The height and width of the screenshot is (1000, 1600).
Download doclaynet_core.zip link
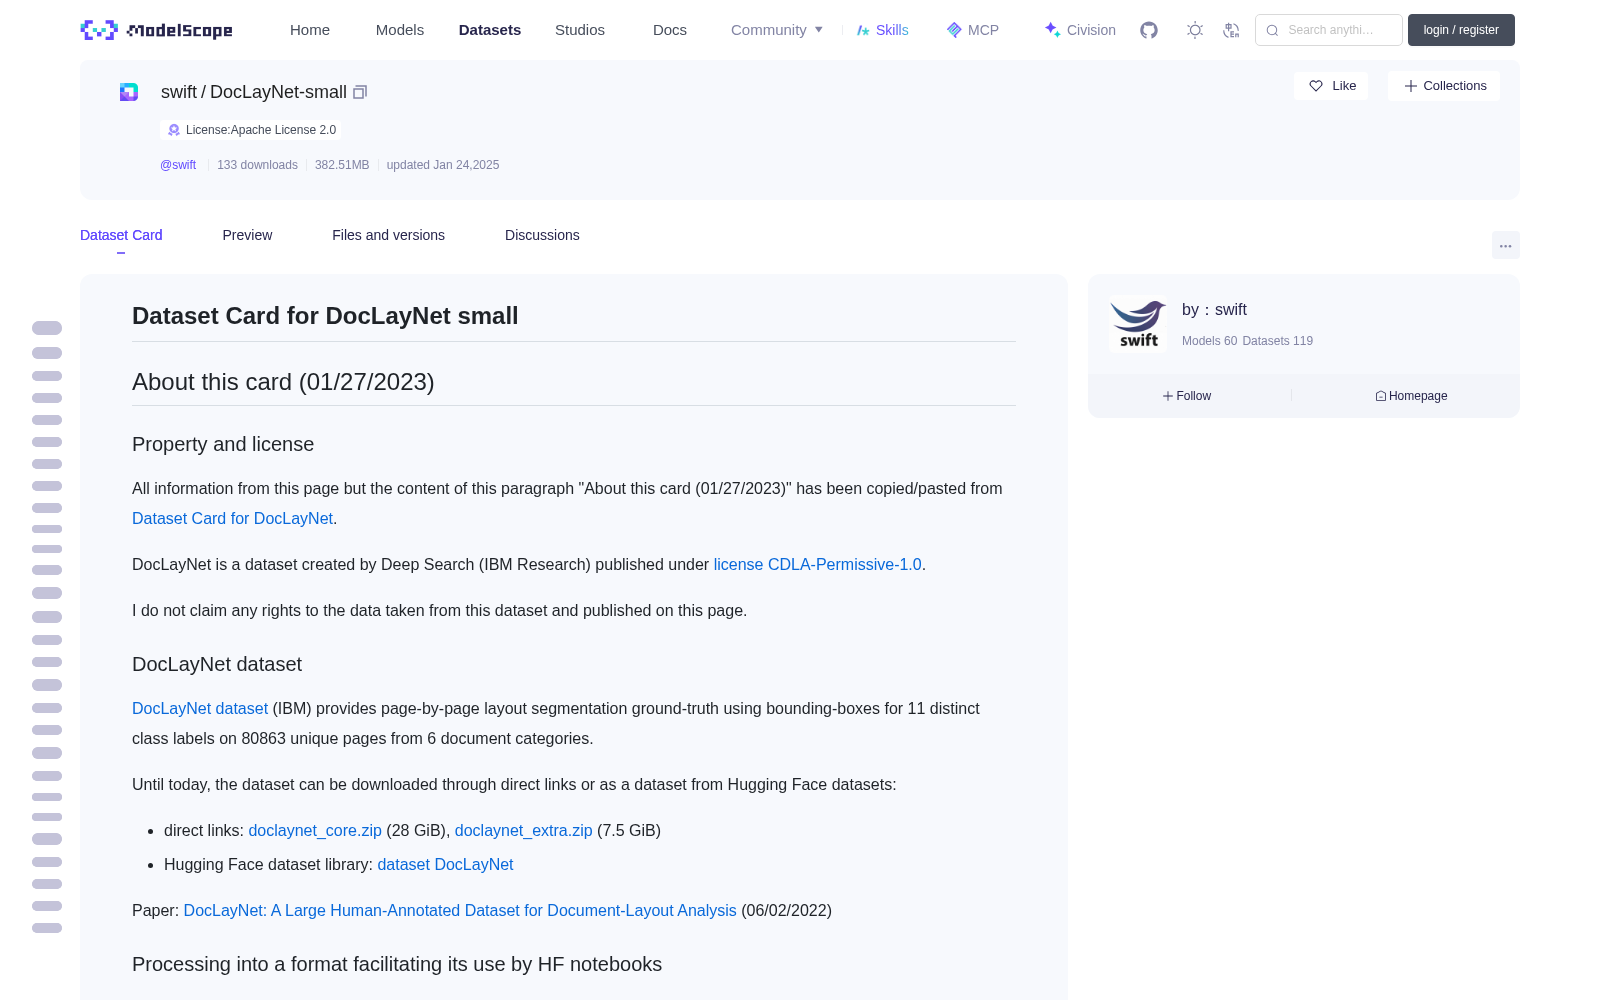pos(315,830)
